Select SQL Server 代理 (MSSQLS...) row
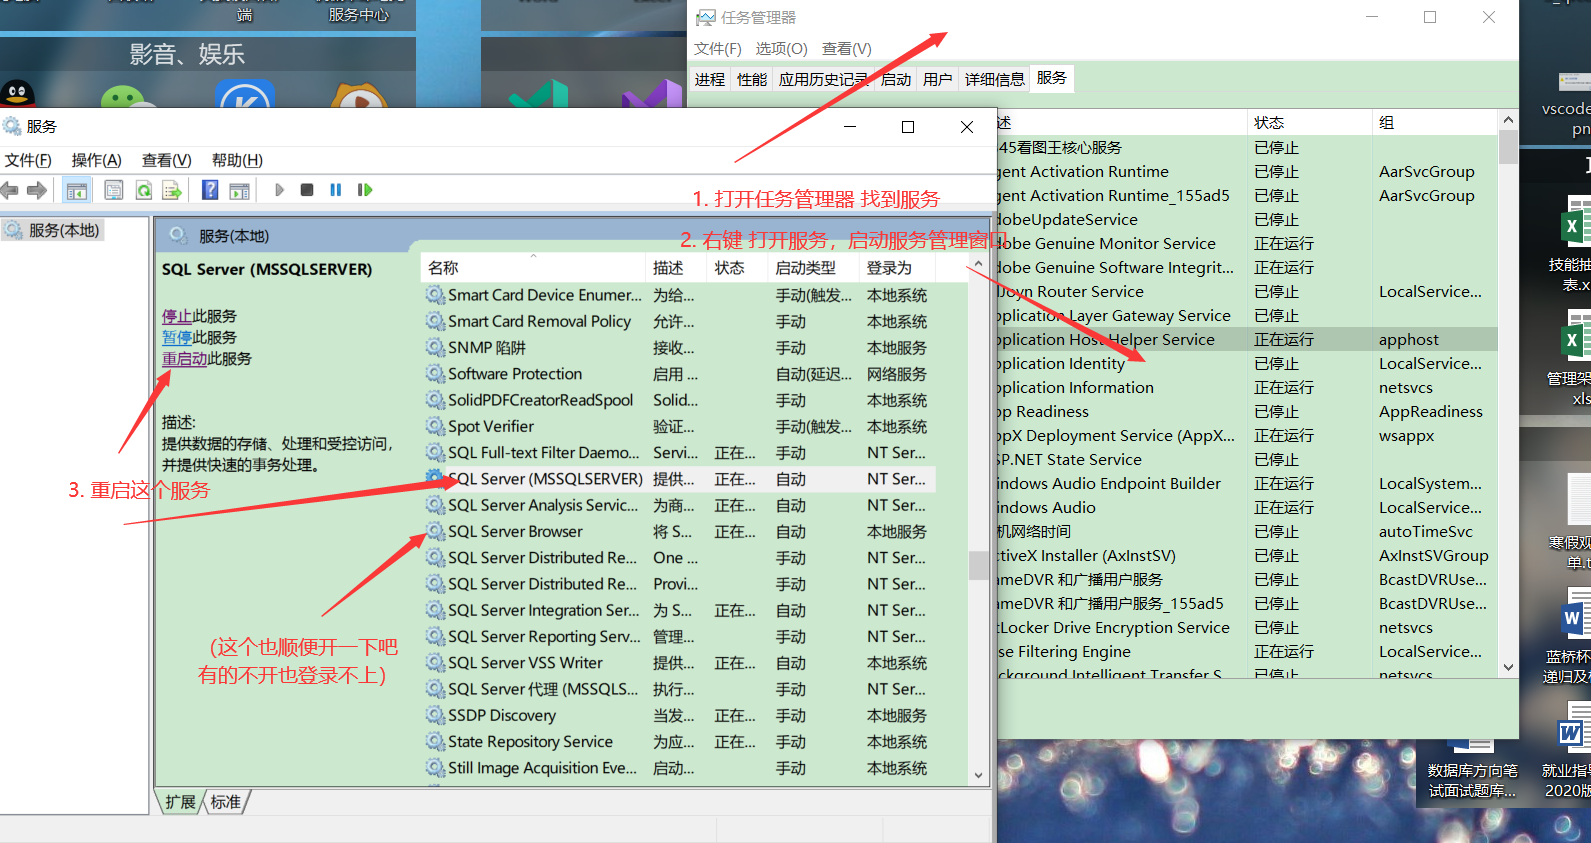This screenshot has width=1591, height=843. point(680,689)
